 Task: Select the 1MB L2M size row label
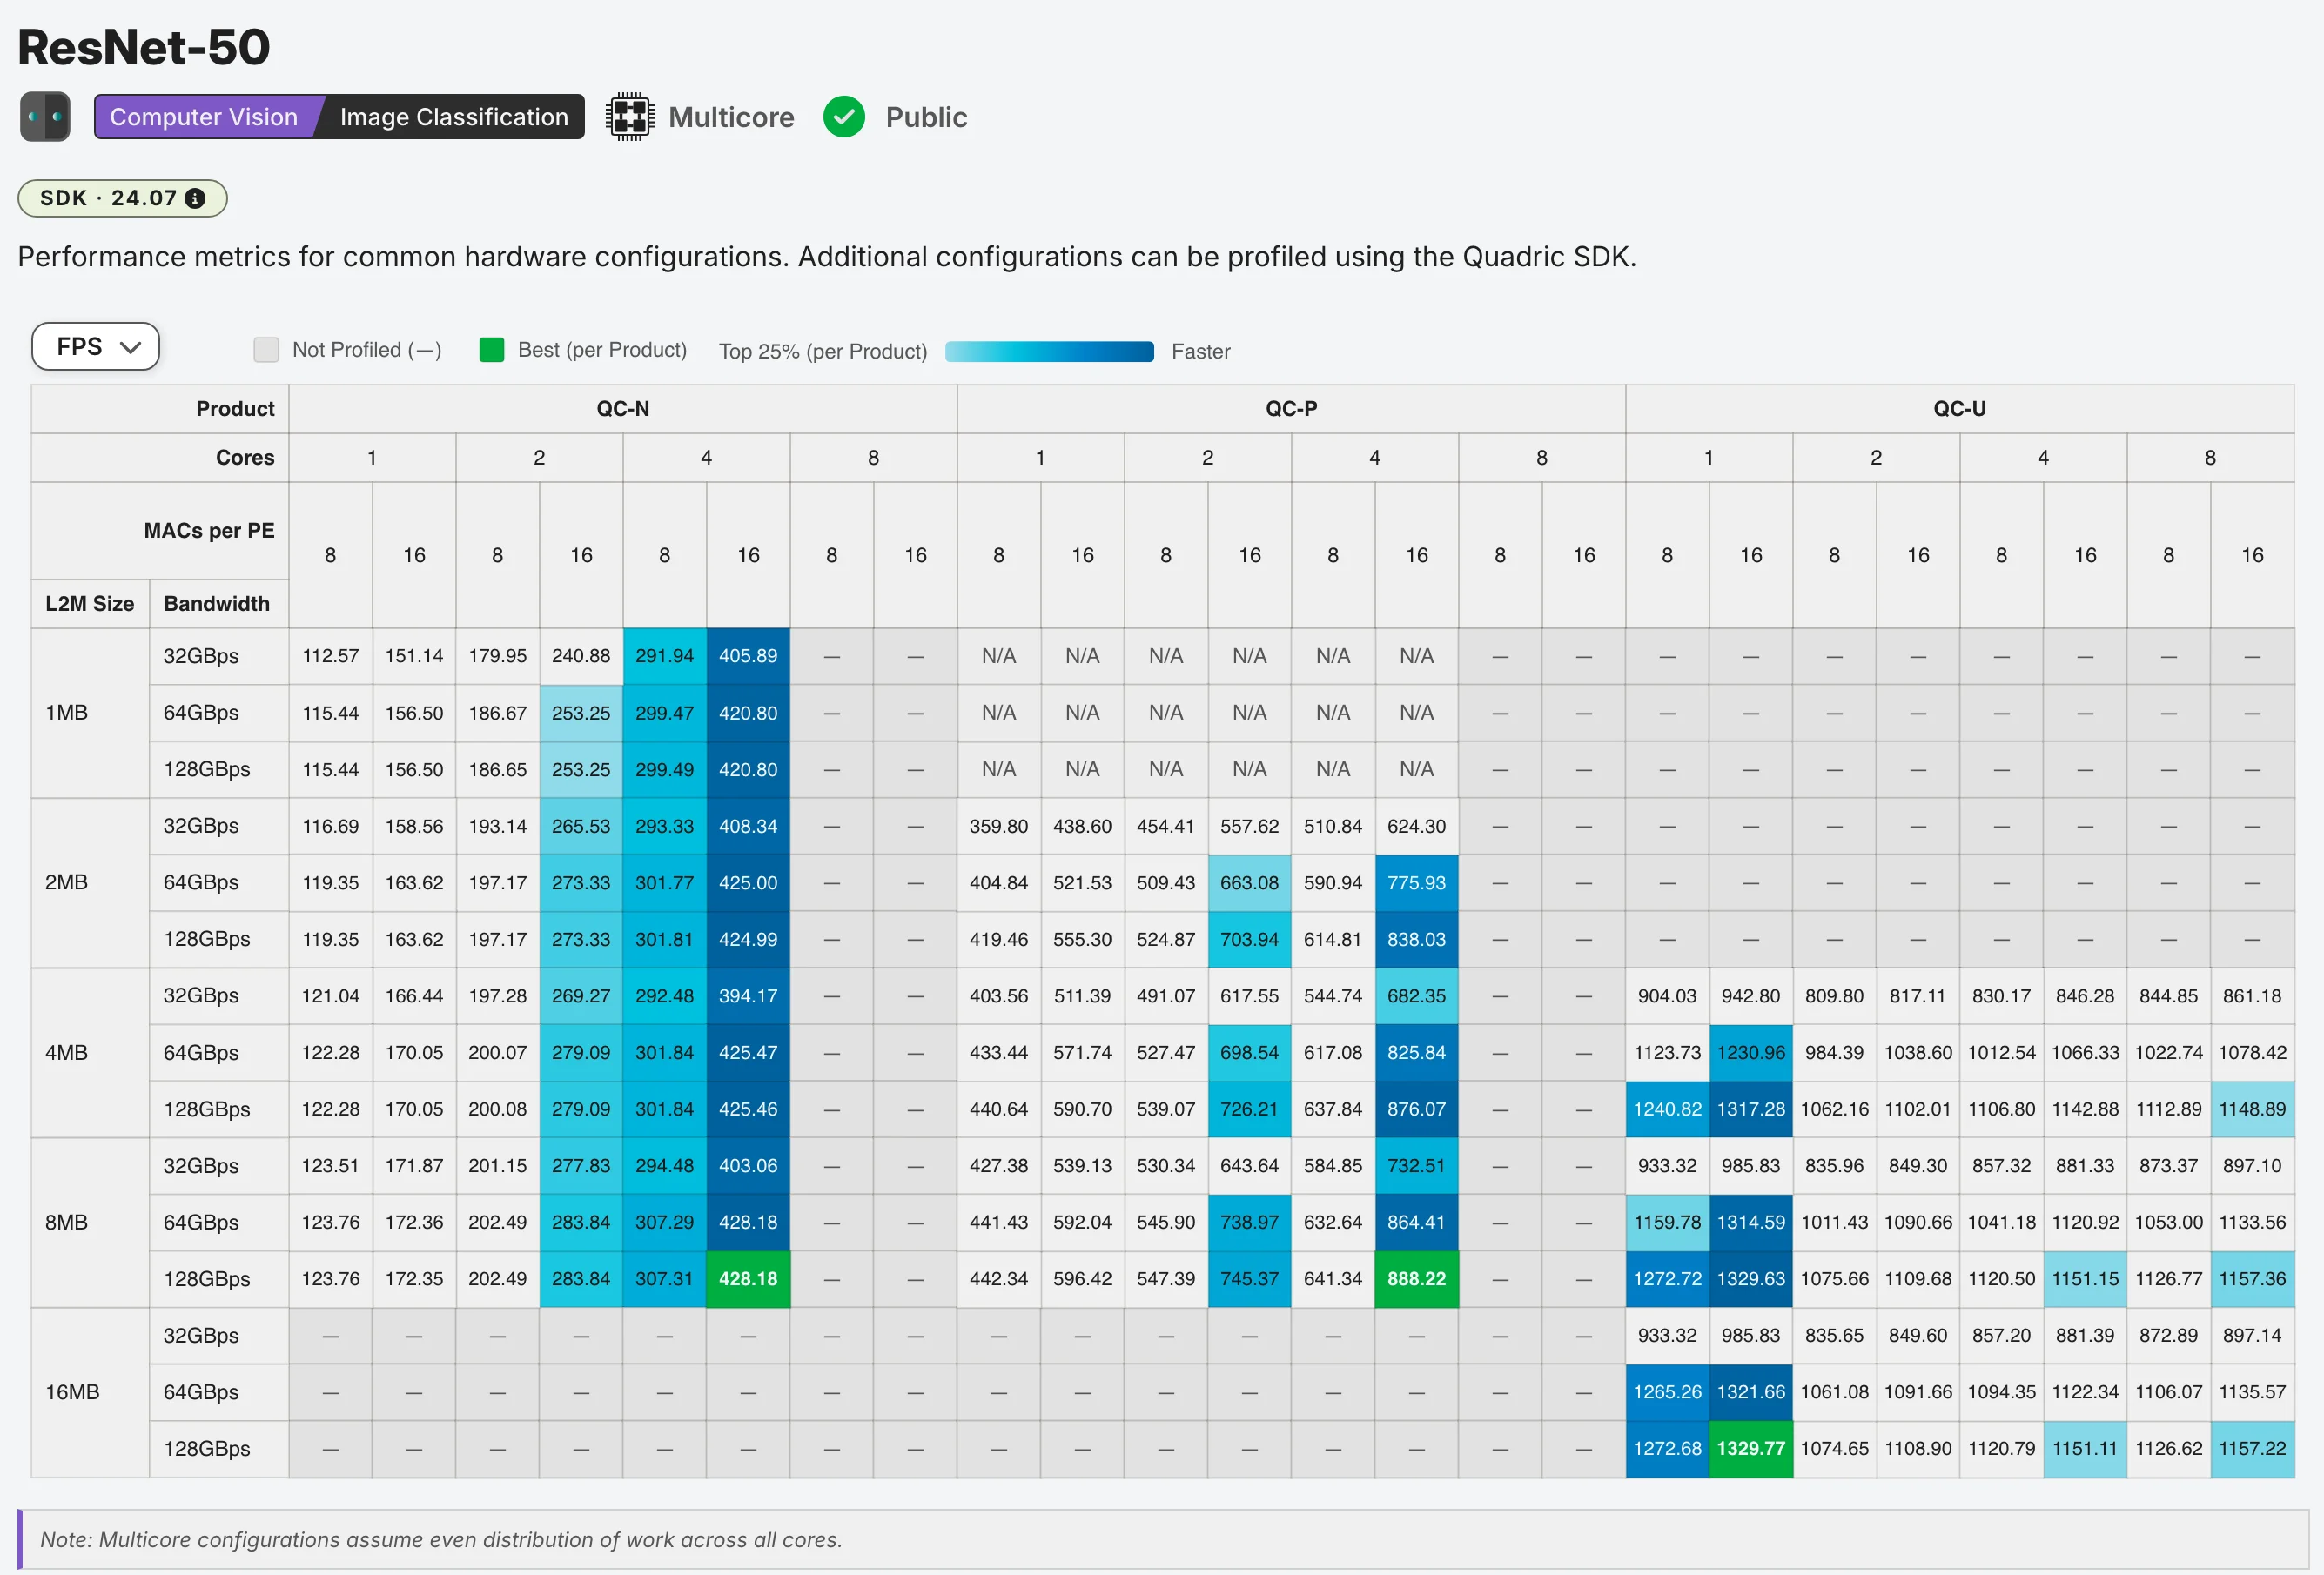[90, 713]
